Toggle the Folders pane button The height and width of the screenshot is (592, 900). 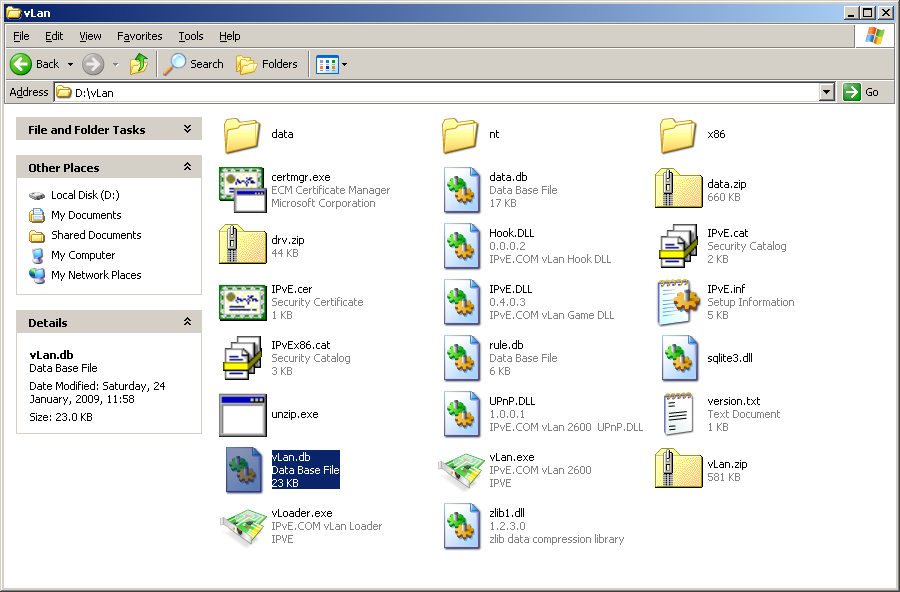click(267, 64)
